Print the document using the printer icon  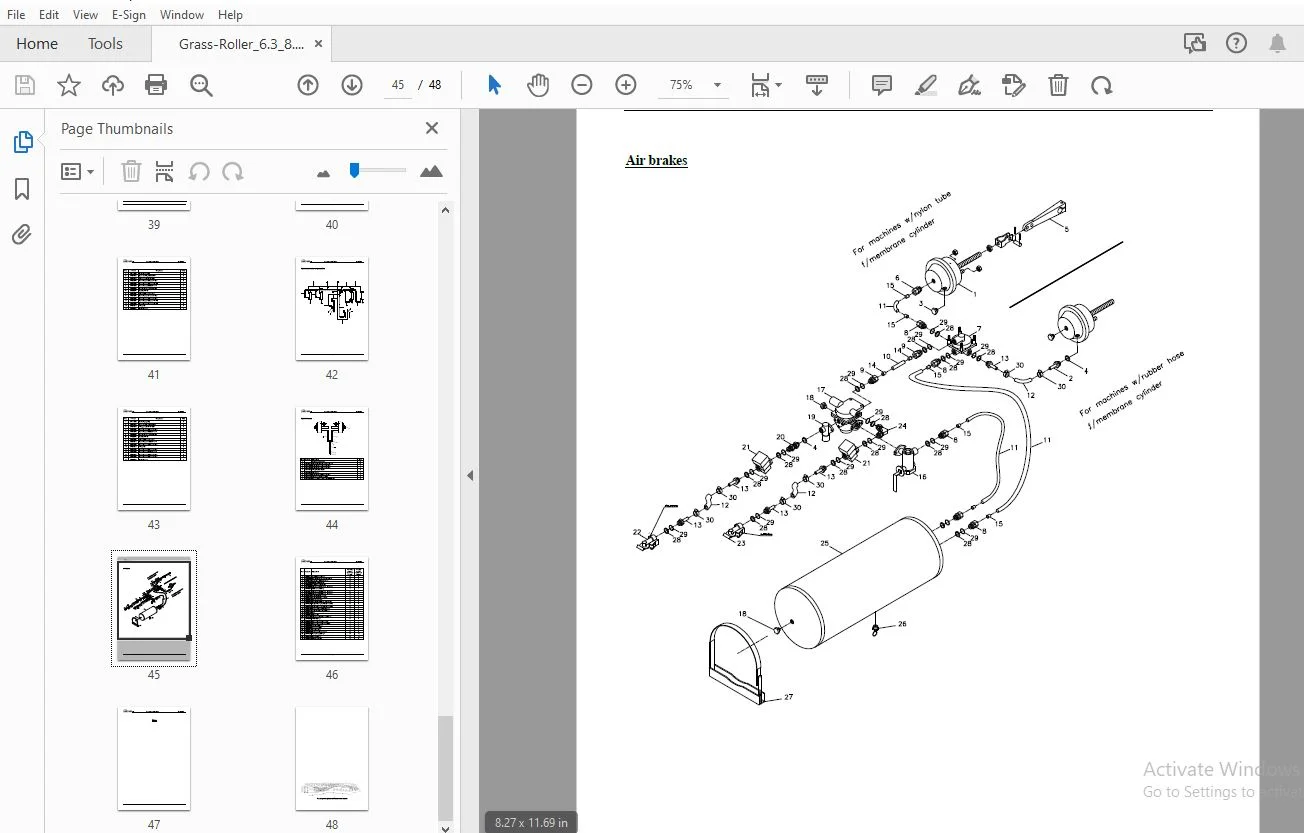(156, 86)
